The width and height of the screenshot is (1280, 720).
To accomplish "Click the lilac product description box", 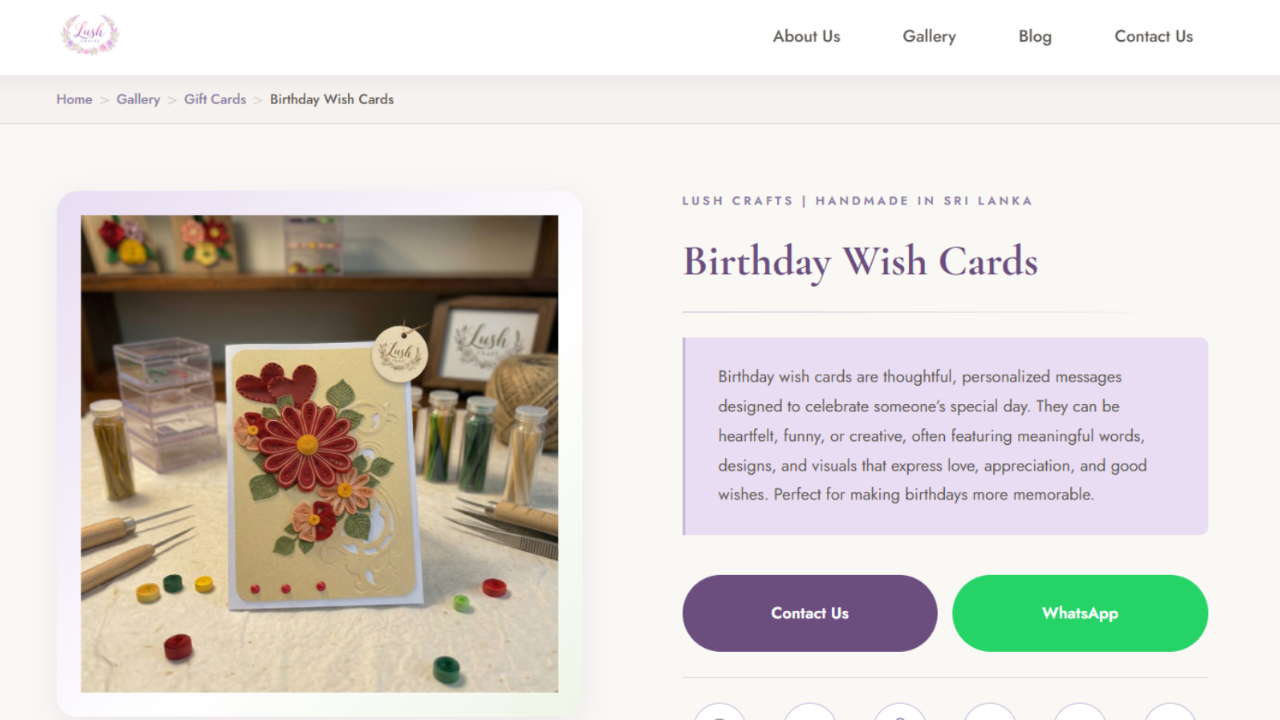I will (945, 435).
